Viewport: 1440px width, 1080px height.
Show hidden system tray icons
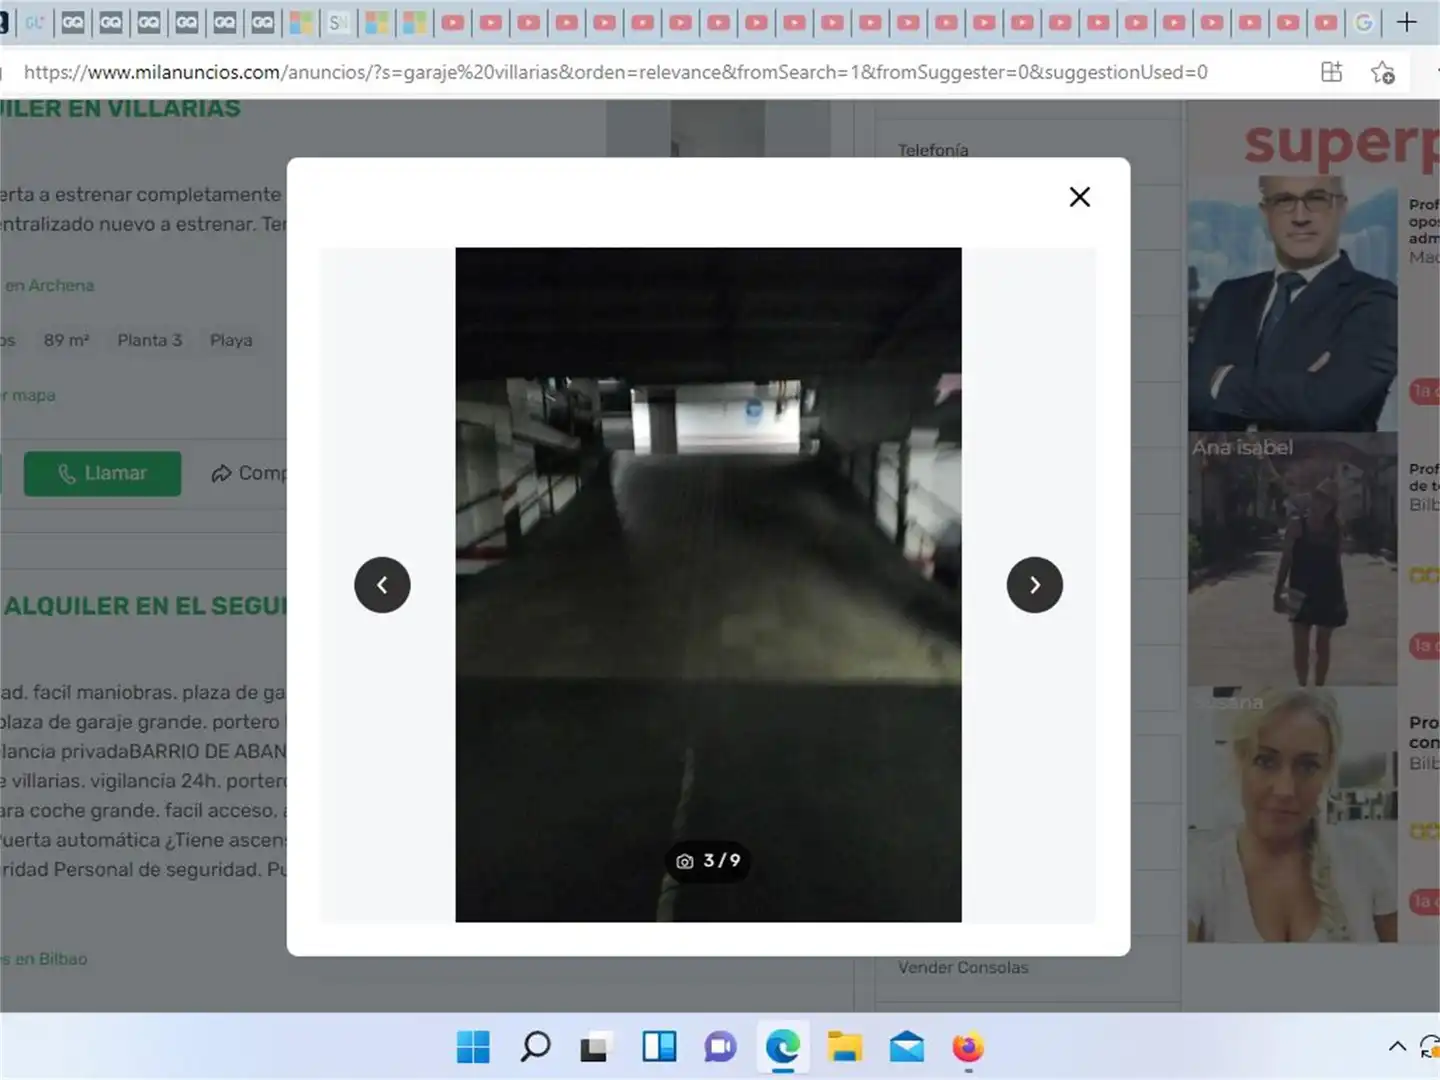click(1397, 1047)
